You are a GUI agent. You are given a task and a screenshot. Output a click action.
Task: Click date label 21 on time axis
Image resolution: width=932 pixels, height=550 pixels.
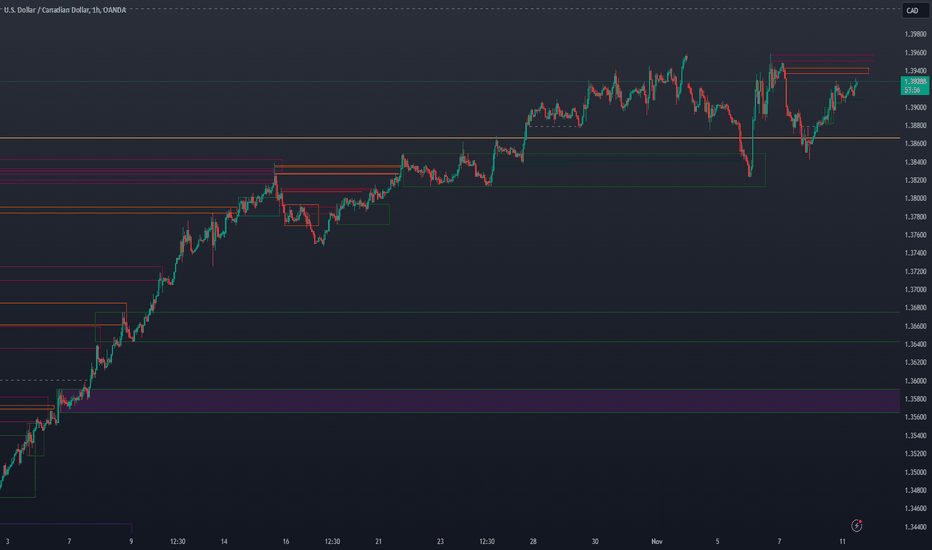click(379, 542)
